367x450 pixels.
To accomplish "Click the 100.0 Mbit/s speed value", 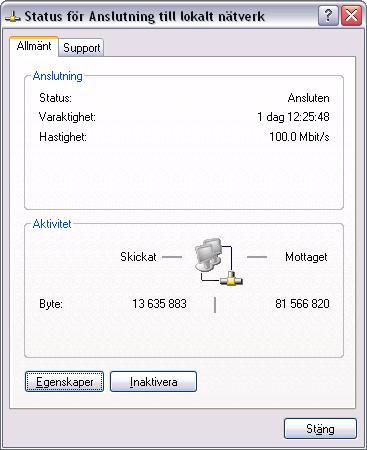I will (299, 137).
